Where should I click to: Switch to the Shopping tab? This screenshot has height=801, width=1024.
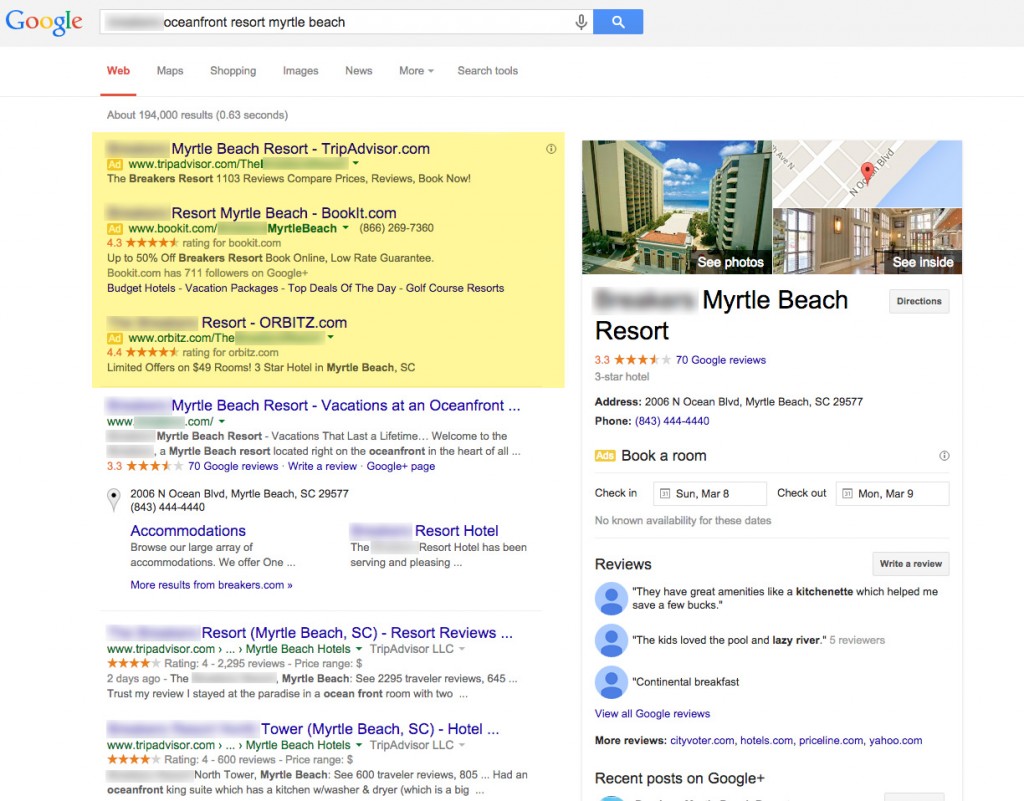[x=233, y=71]
